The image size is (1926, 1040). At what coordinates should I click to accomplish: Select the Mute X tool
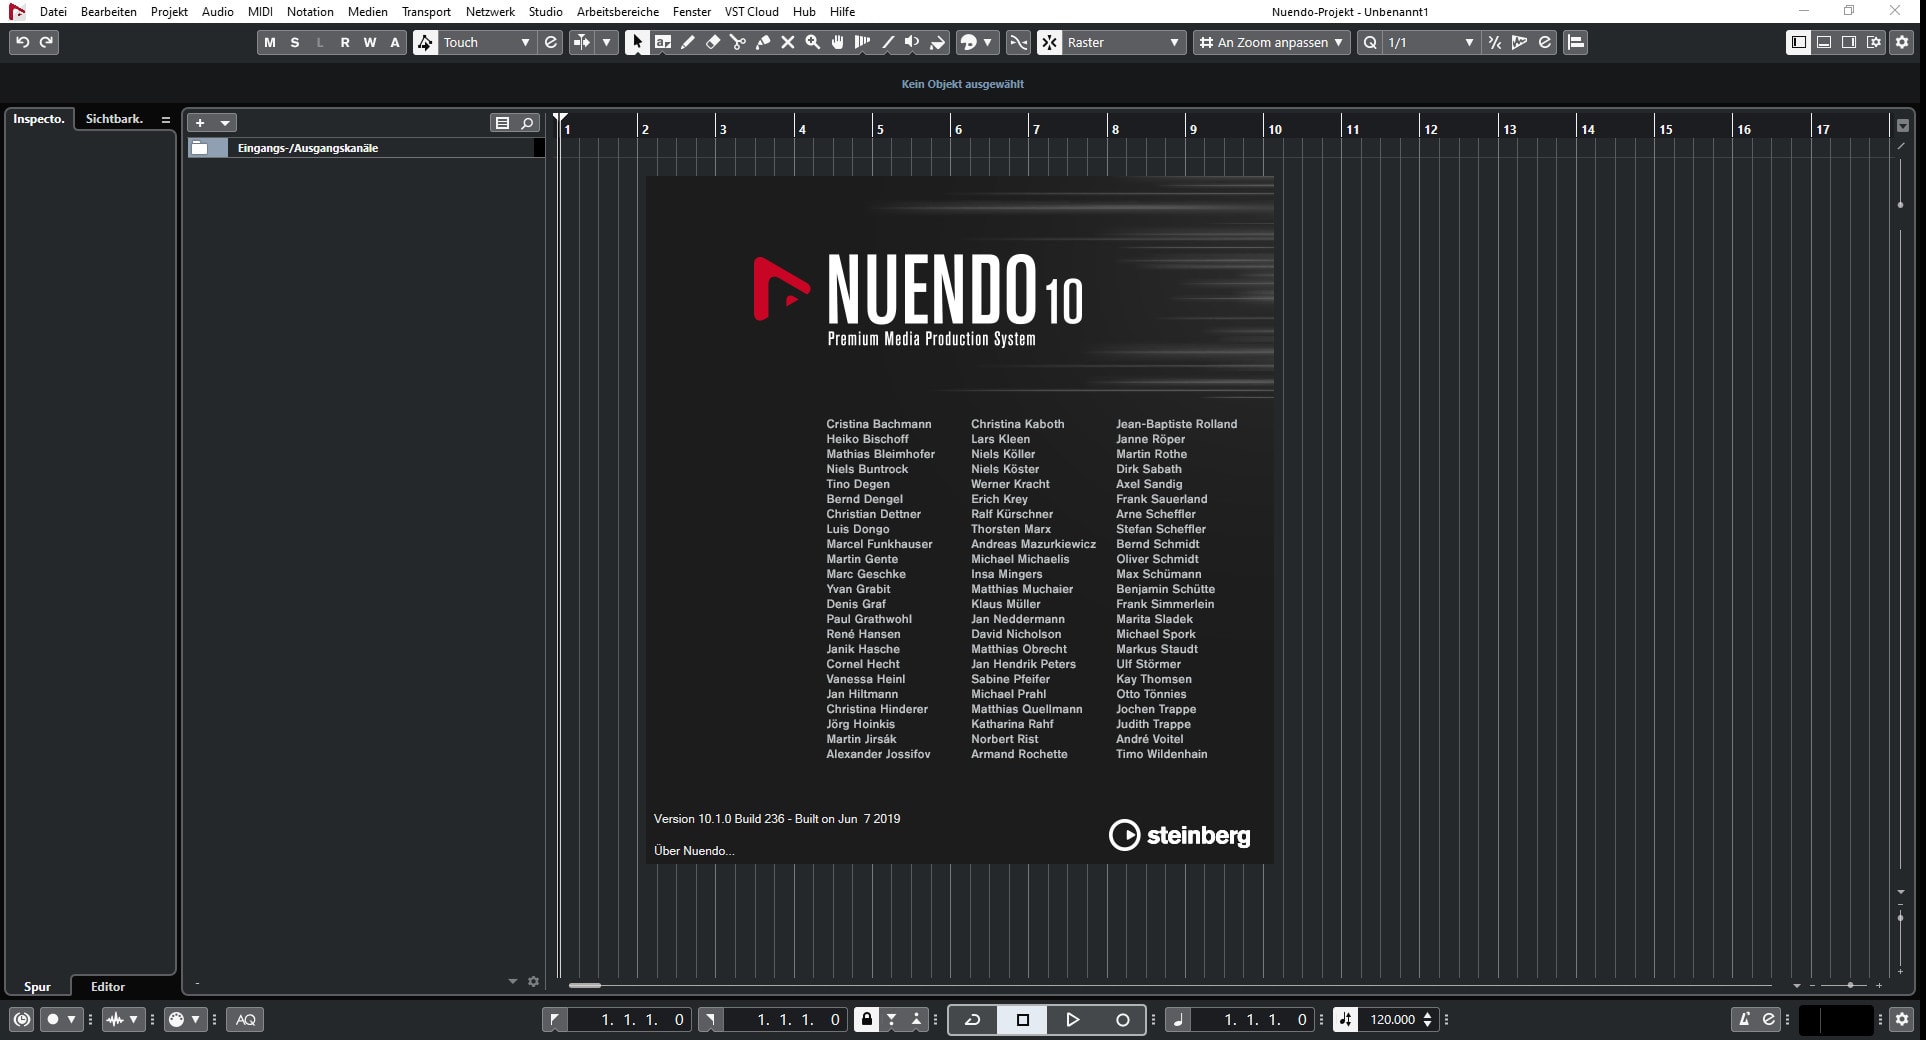787,42
